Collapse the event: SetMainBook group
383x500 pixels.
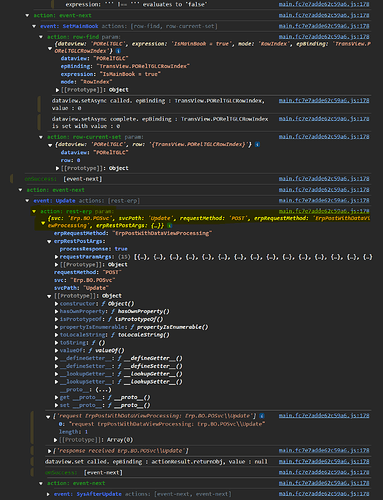point(34,26)
